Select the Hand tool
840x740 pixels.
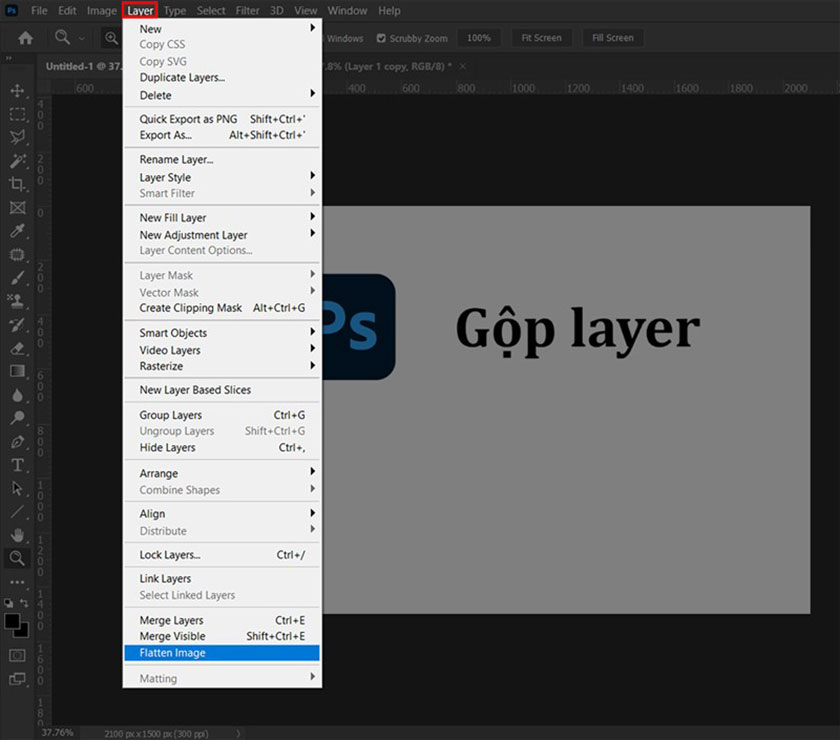click(17, 535)
